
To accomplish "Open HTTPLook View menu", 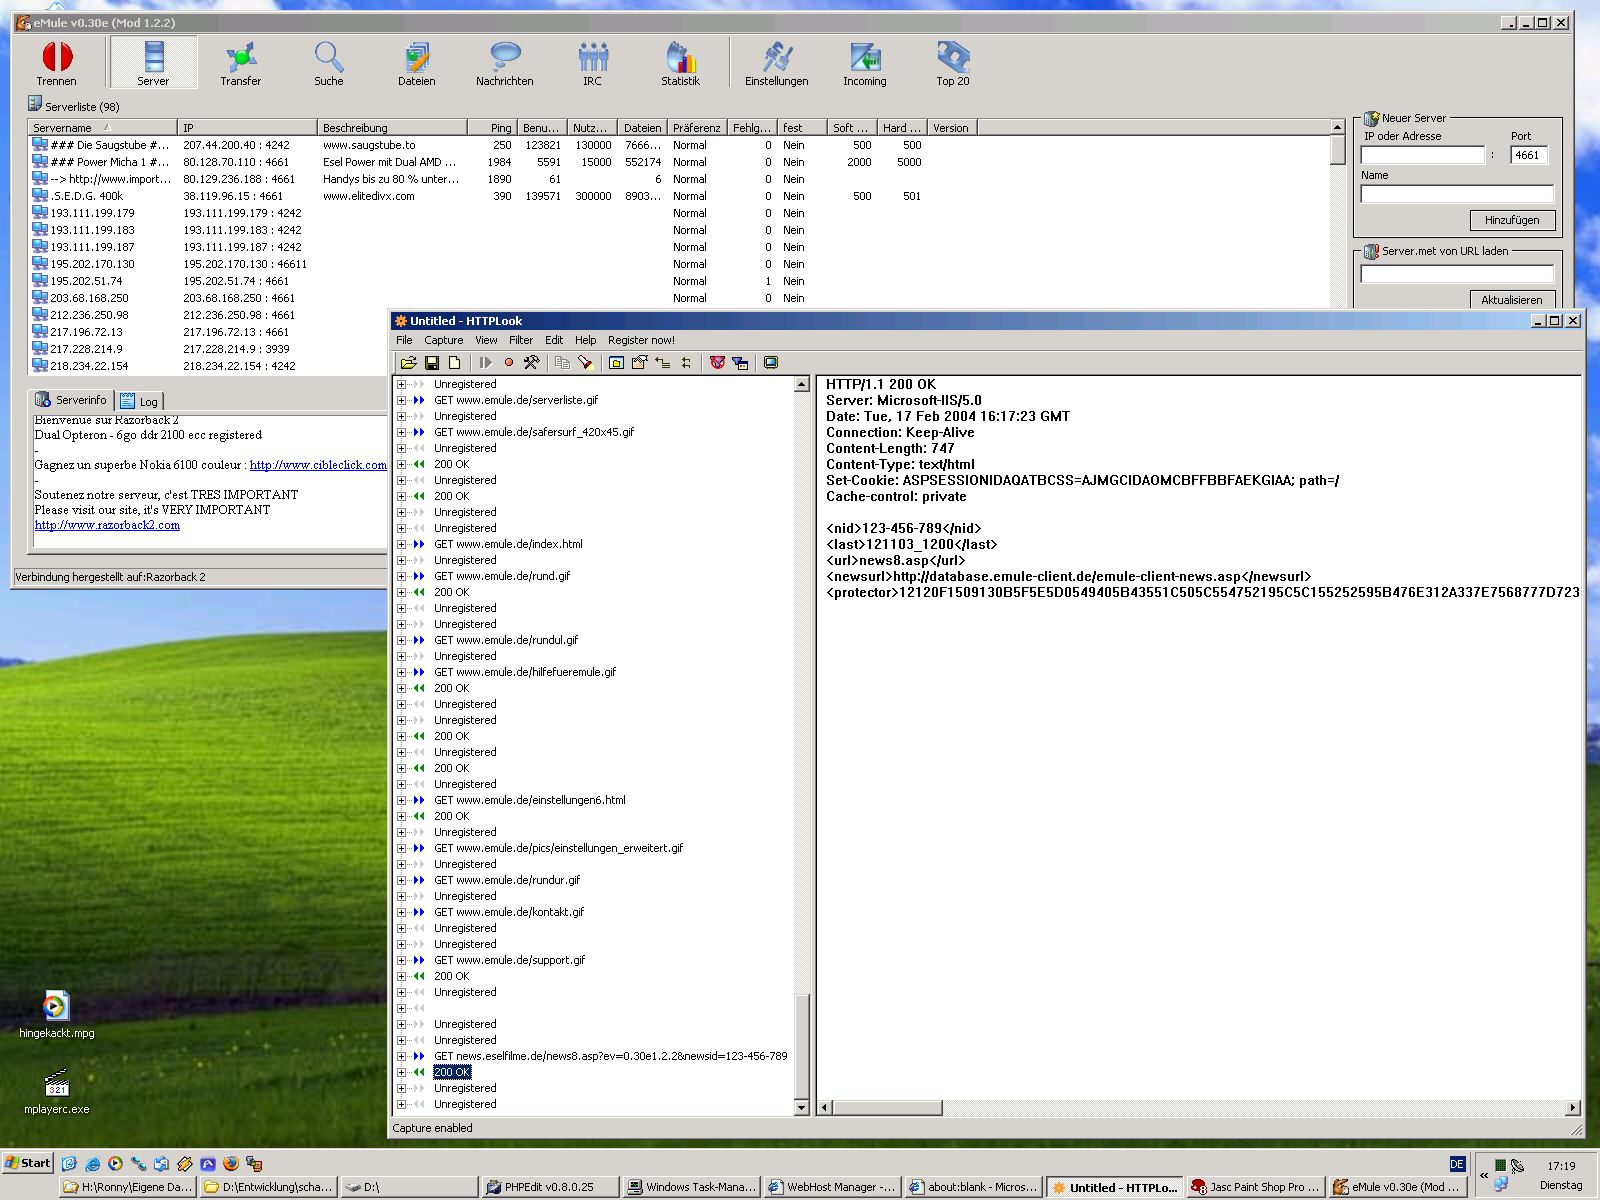I will [486, 340].
